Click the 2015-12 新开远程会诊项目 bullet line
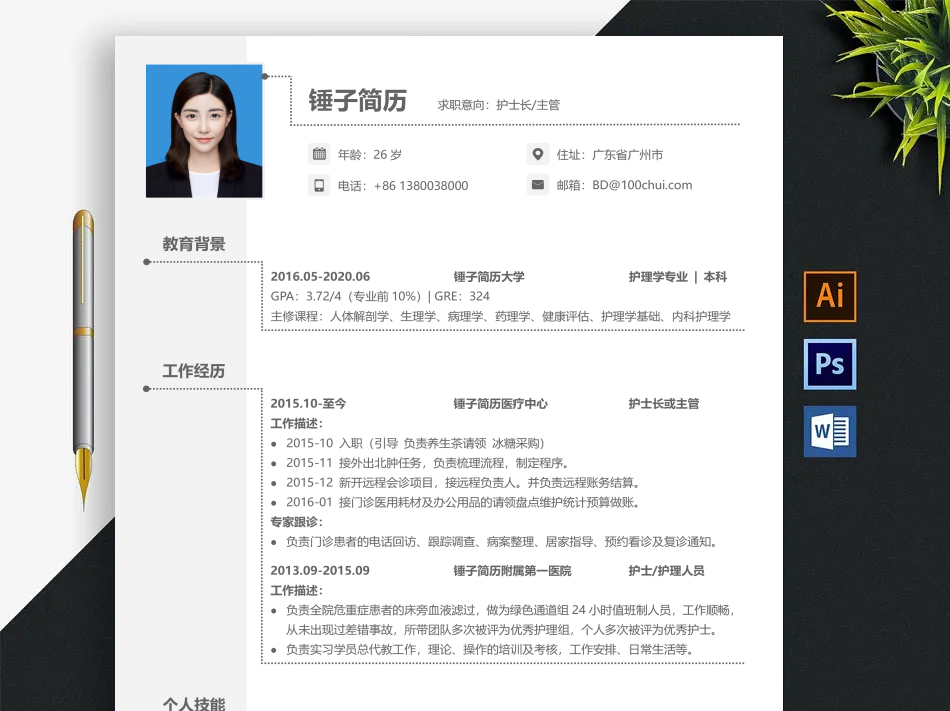Viewport: 950px width, 711px height. tap(463, 483)
